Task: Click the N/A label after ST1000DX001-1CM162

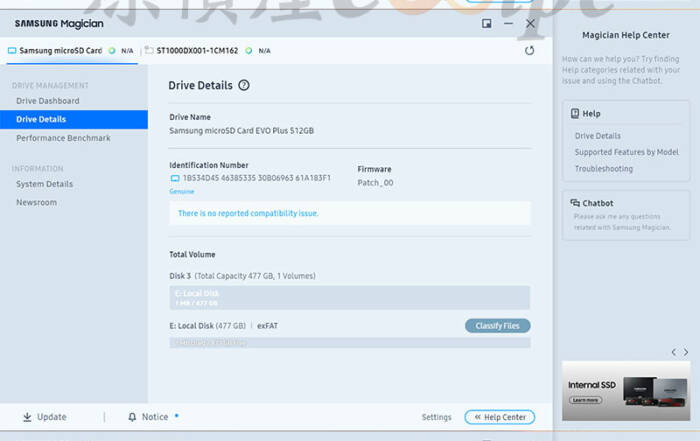Action: click(x=264, y=50)
